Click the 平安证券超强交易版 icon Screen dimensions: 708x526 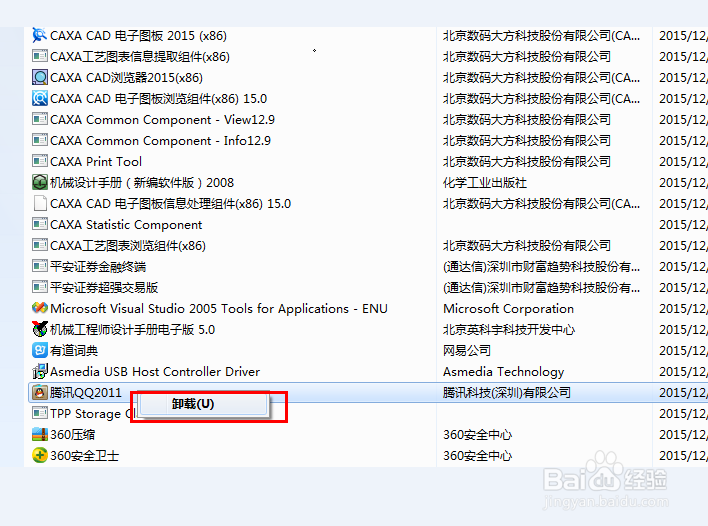click(40, 287)
